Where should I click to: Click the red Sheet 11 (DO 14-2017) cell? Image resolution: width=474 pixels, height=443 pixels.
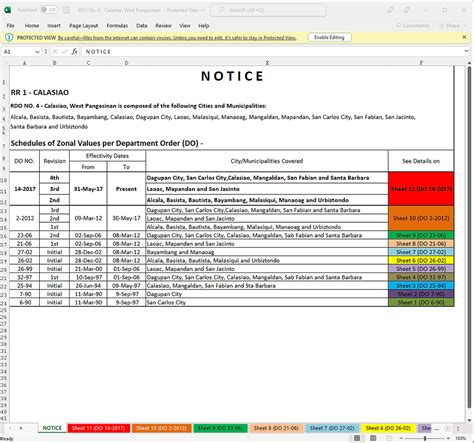tap(421, 189)
